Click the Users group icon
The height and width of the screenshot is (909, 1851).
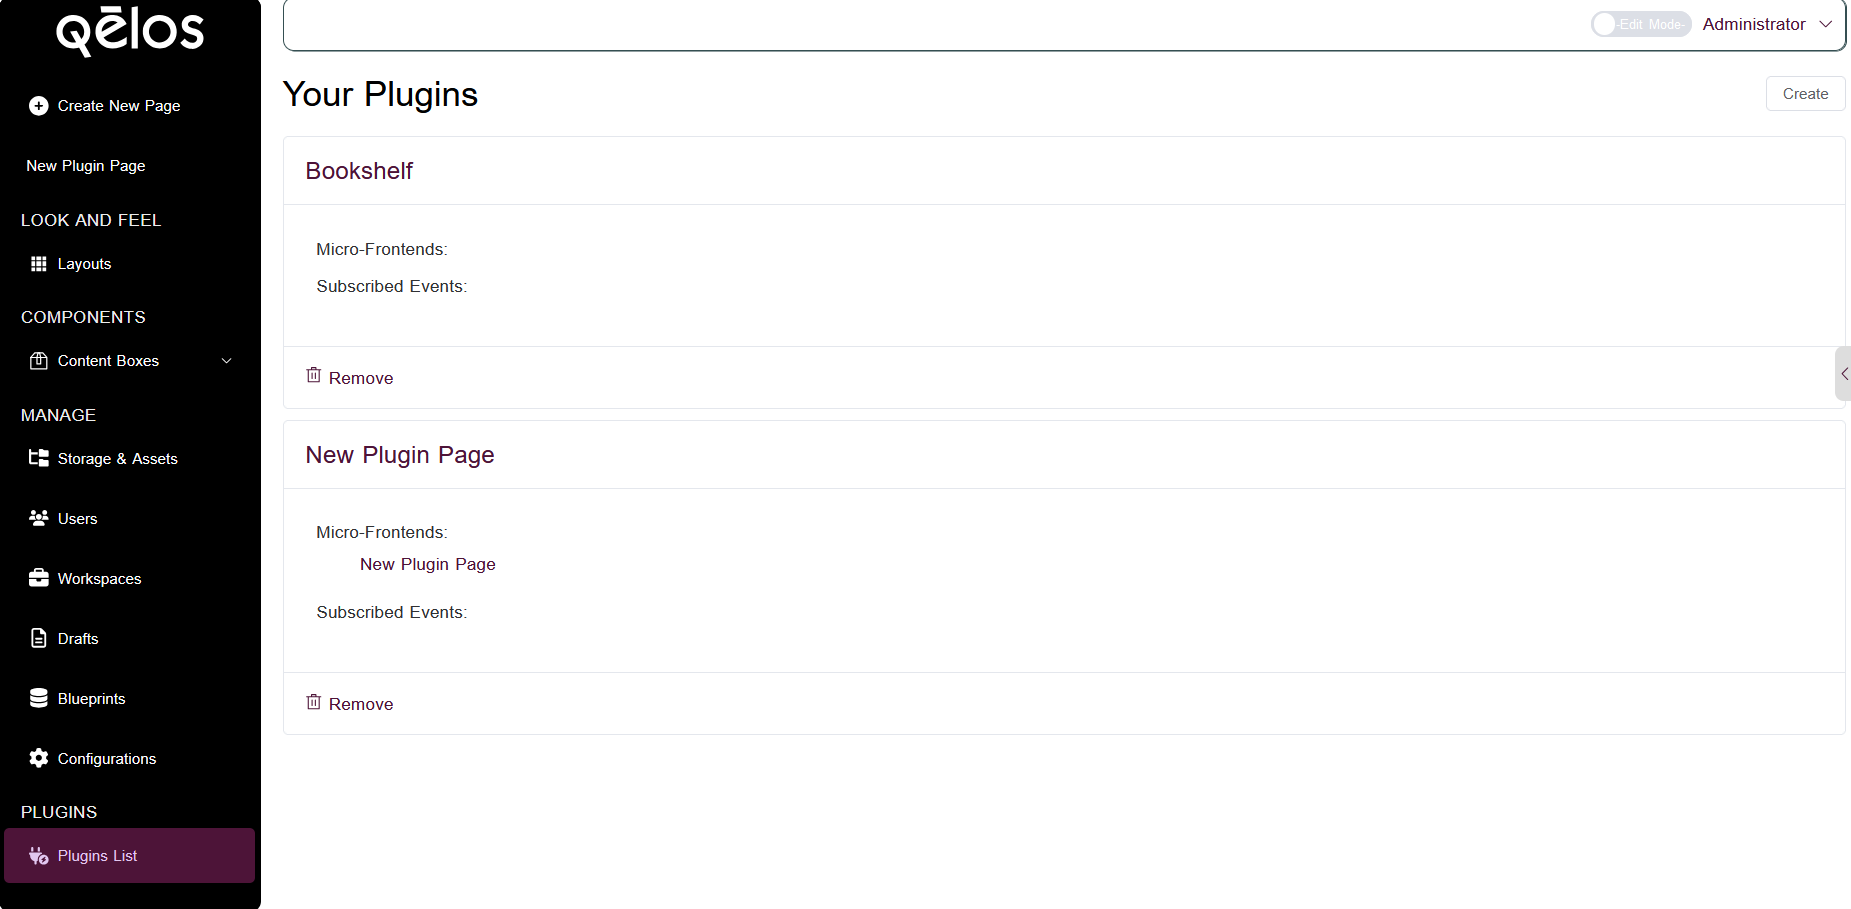coord(39,518)
